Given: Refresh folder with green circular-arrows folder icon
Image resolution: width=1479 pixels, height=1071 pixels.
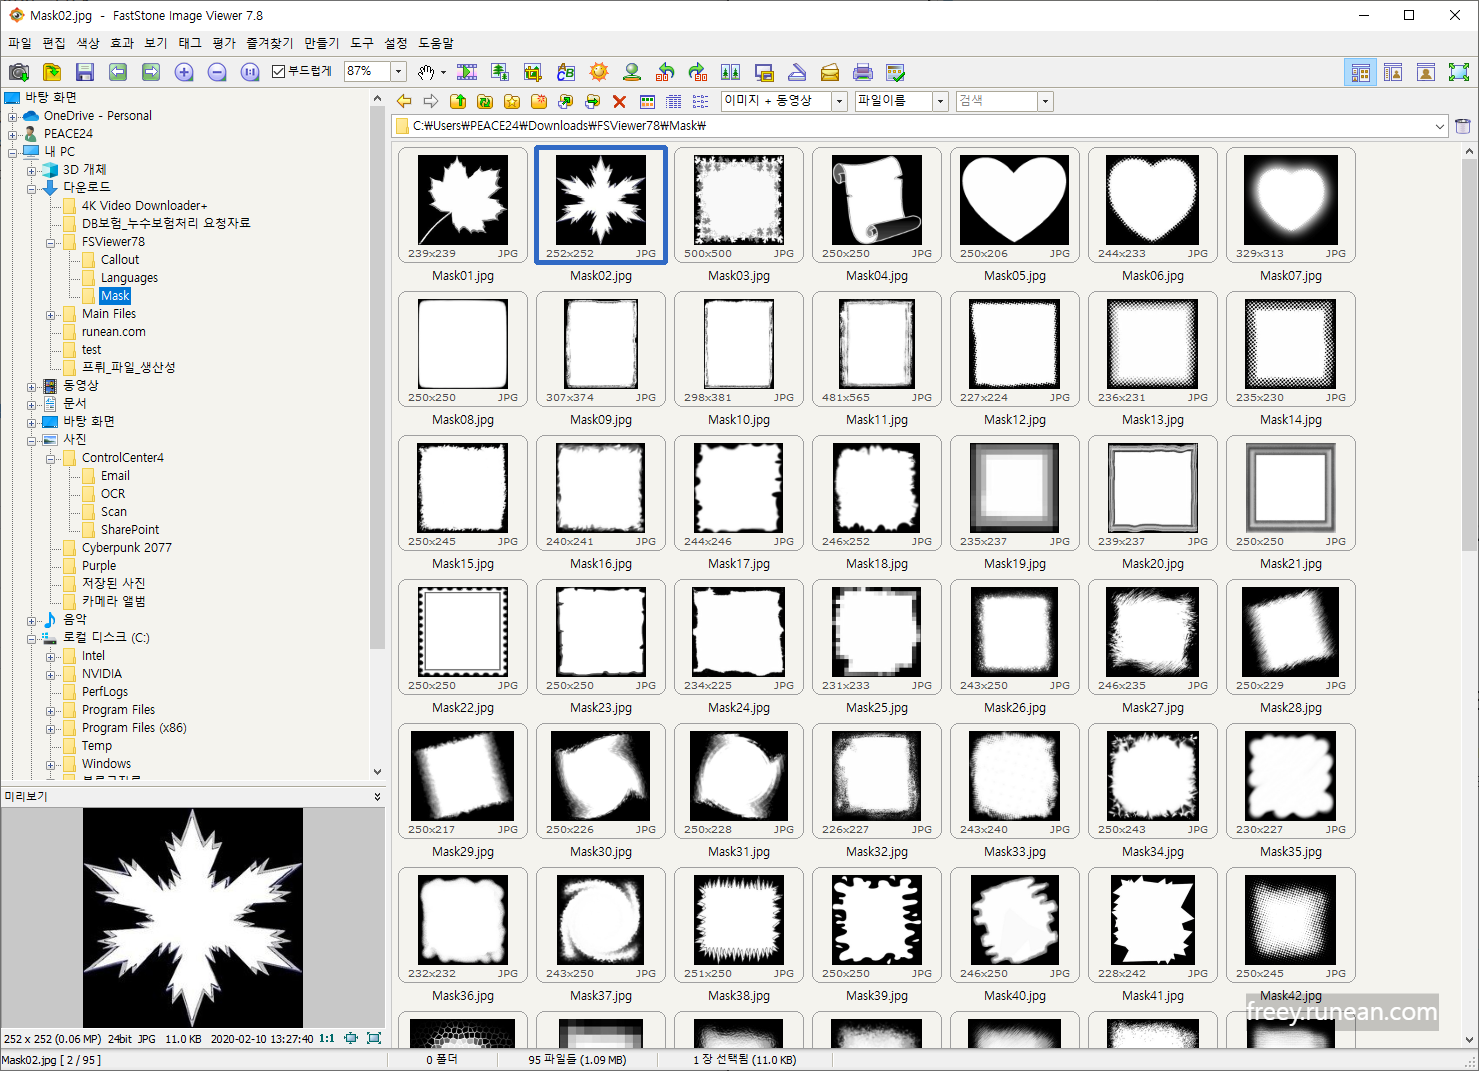Looking at the screenshot, I should coord(485,101).
